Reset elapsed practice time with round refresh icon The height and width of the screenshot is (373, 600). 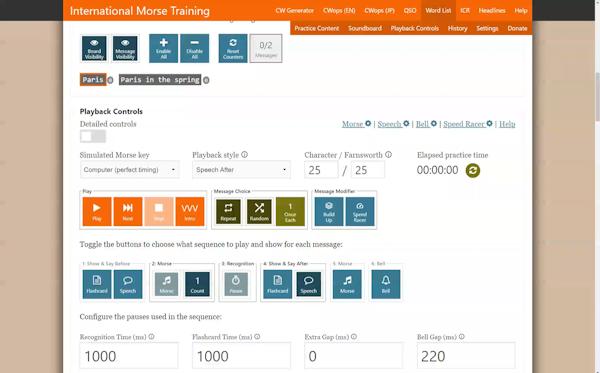[x=473, y=170]
